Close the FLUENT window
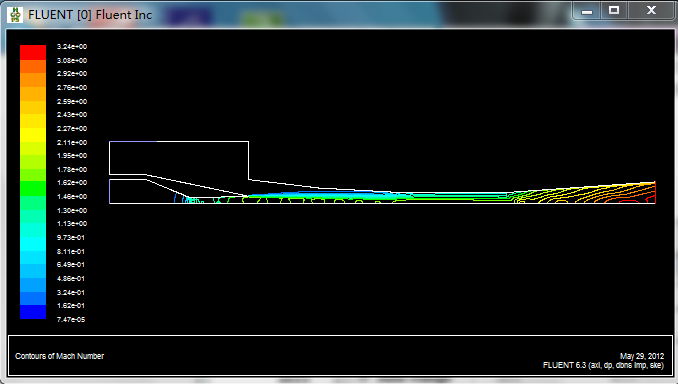This screenshot has height=384, width=678. [651, 11]
